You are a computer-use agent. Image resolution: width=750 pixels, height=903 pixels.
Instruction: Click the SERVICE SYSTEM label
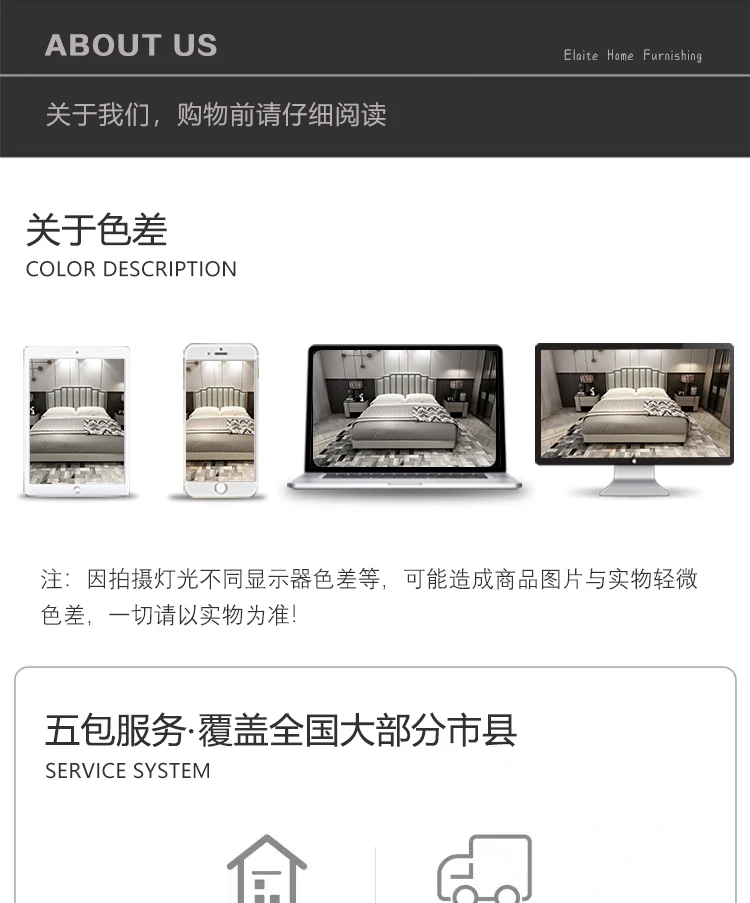pos(128,771)
